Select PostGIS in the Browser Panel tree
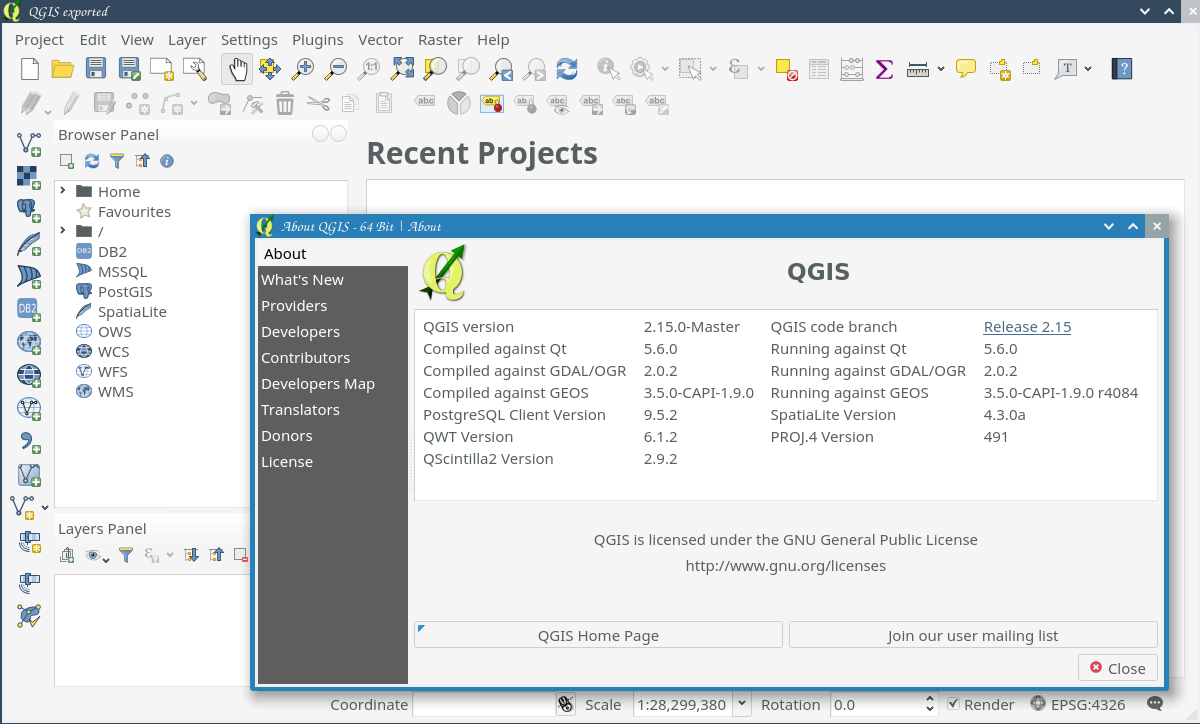 tap(125, 291)
